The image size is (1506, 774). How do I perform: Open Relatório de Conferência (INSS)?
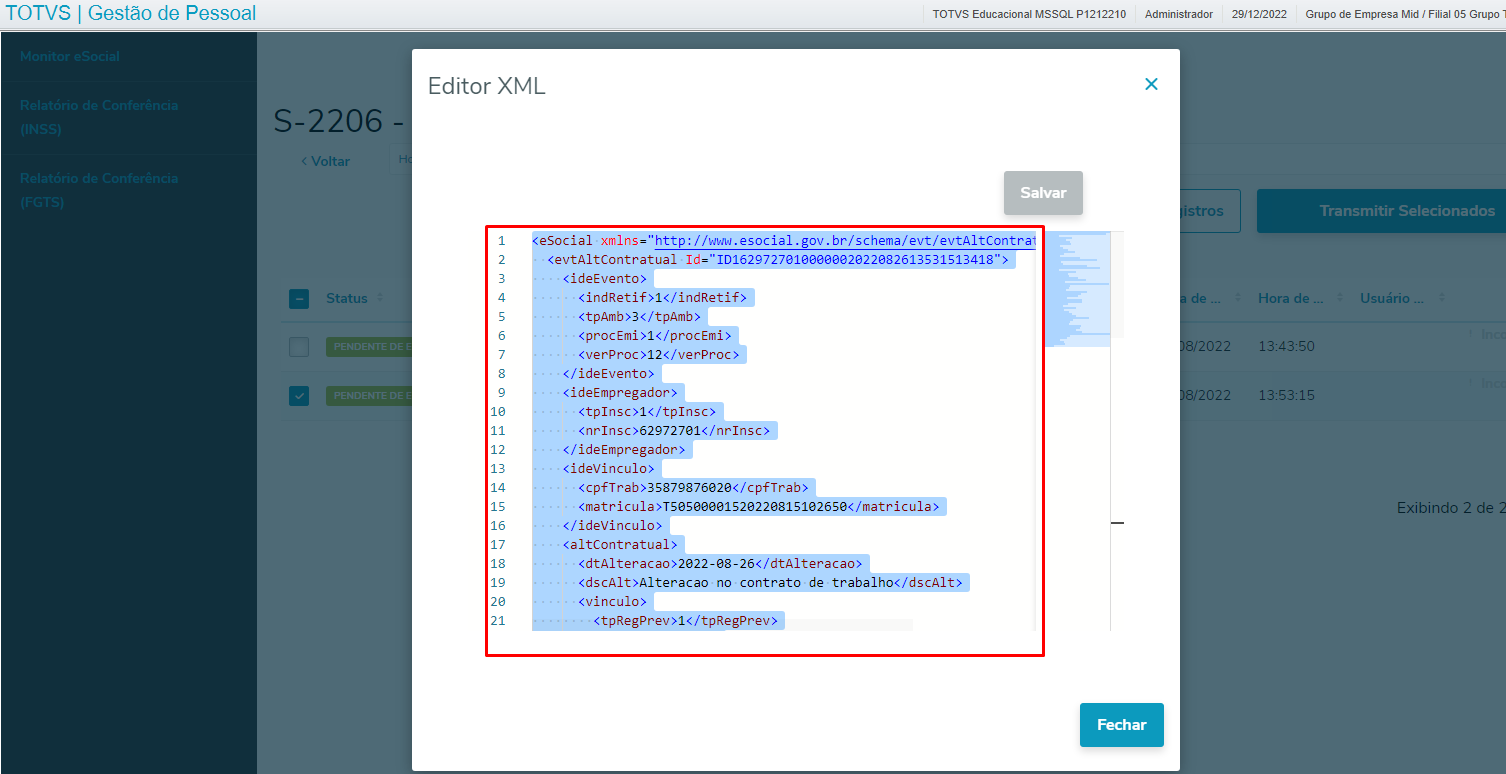tap(99, 117)
